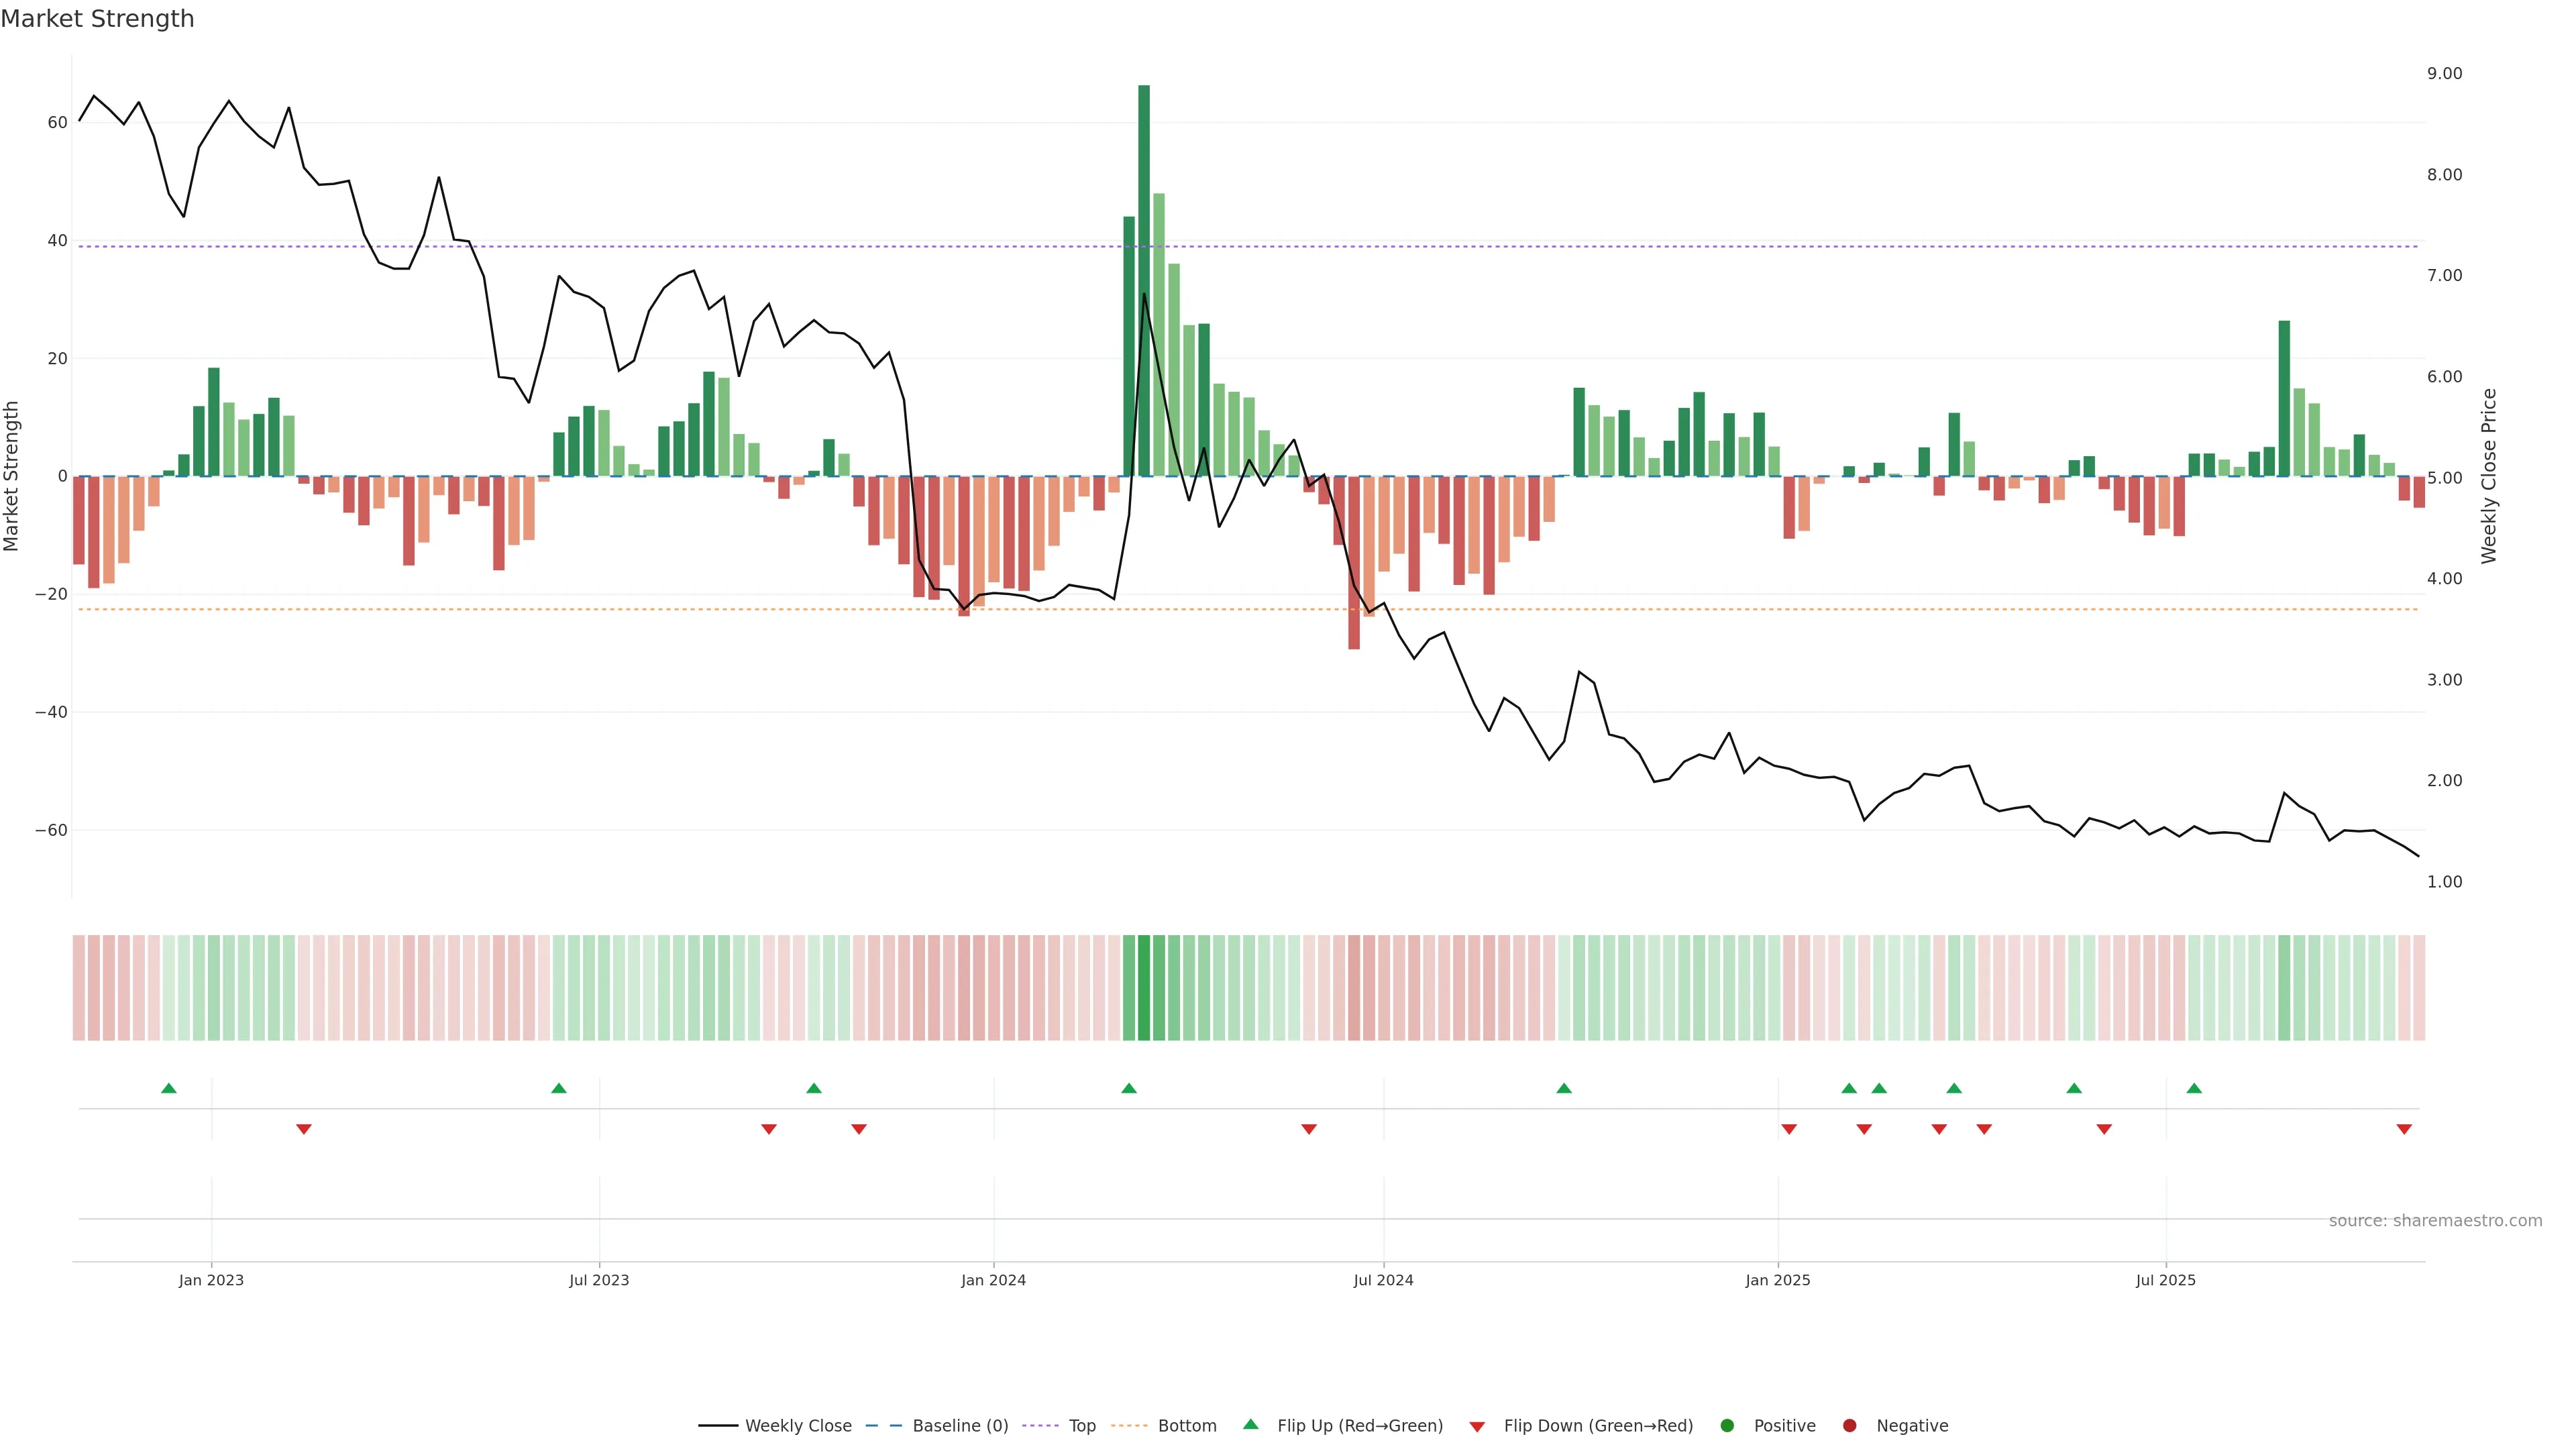This screenshot has height=1449, width=2576.
Task: Click the leftmost green flip-up triangle marker
Action: pyautogui.click(x=169, y=1088)
